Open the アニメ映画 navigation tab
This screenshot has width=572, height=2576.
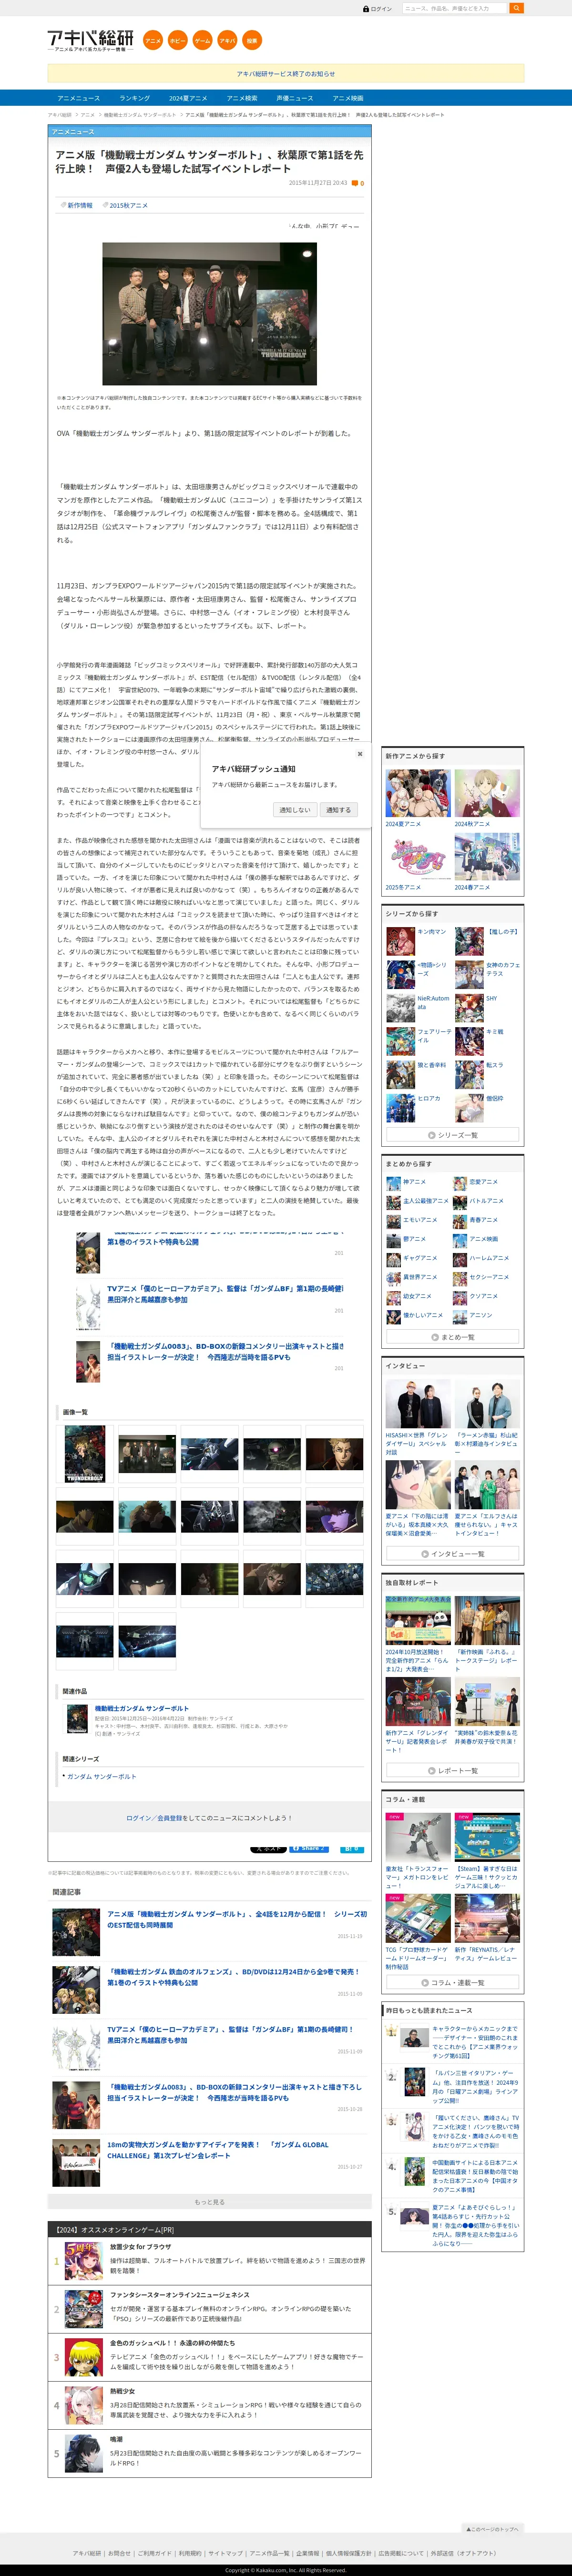348,98
